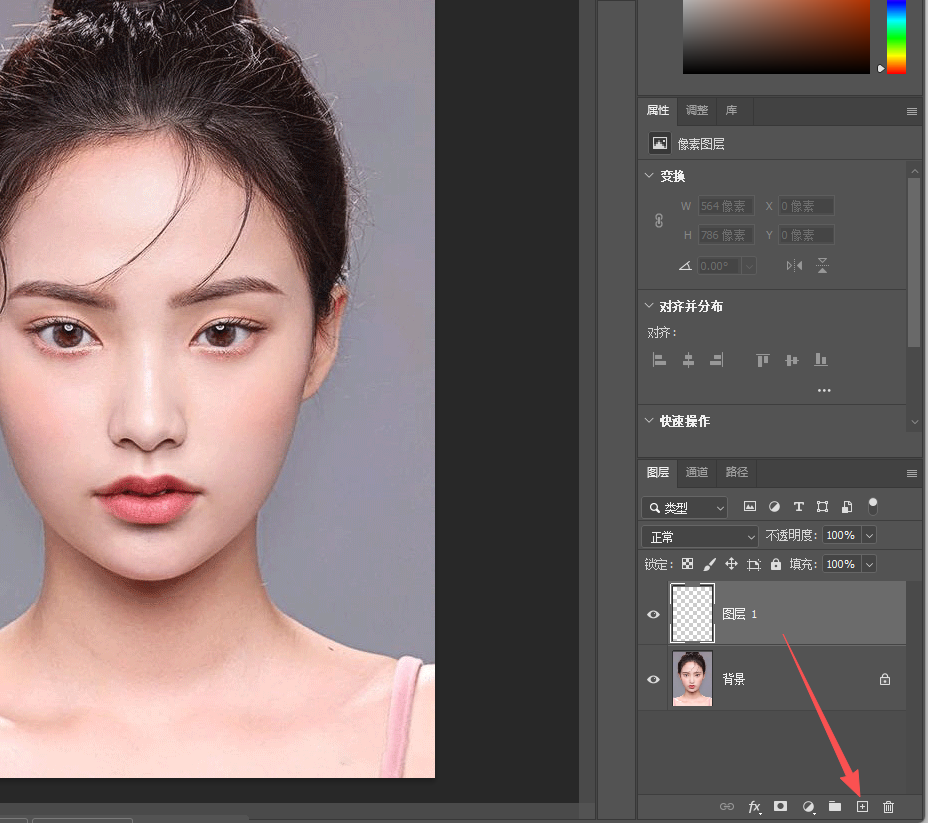928x823 pixels.
Task: Align bottom edges
Action: pyautogui.click(x=821, y=359)
